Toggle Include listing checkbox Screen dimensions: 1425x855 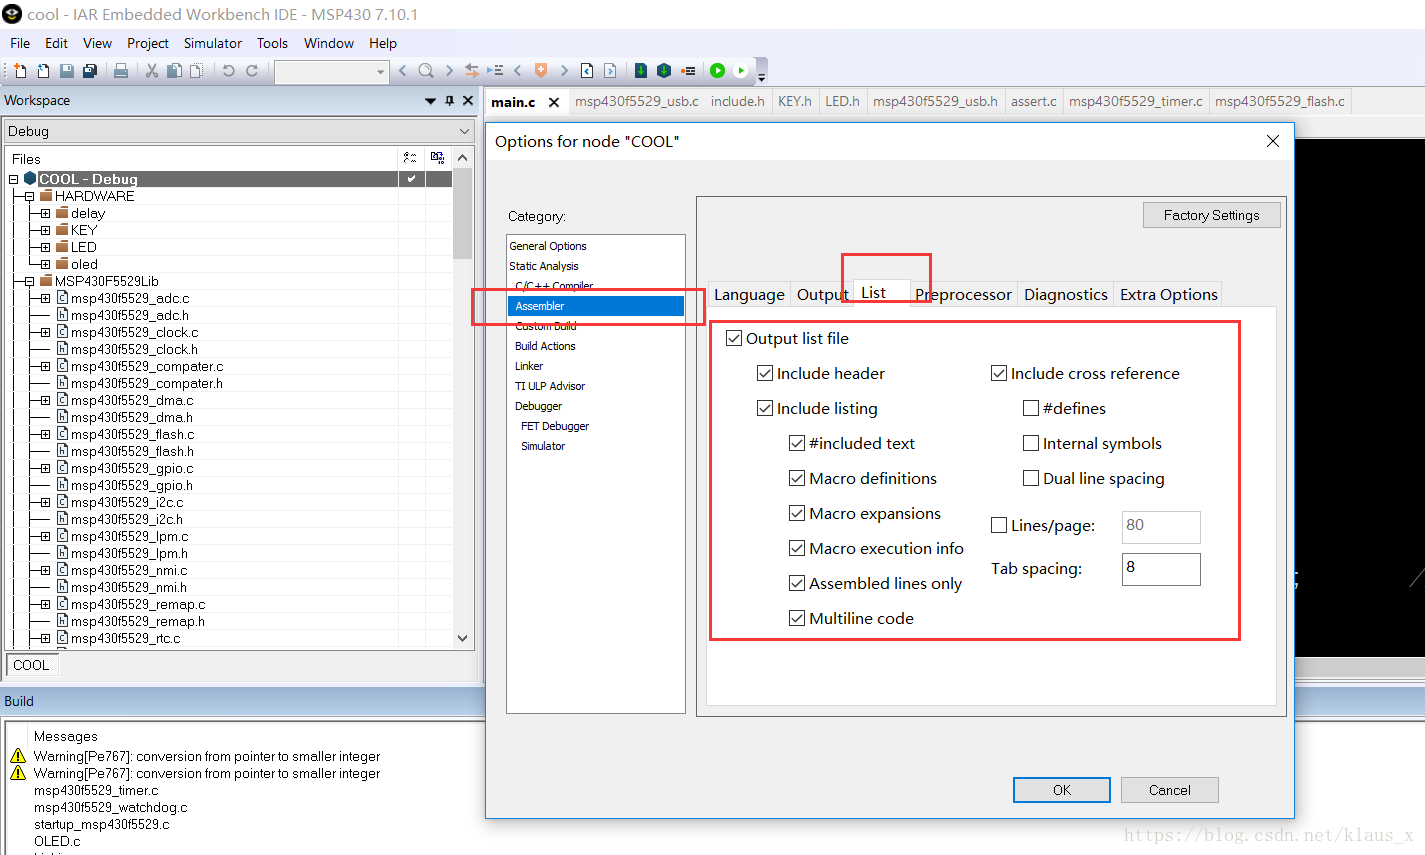[x=766, y=408]
